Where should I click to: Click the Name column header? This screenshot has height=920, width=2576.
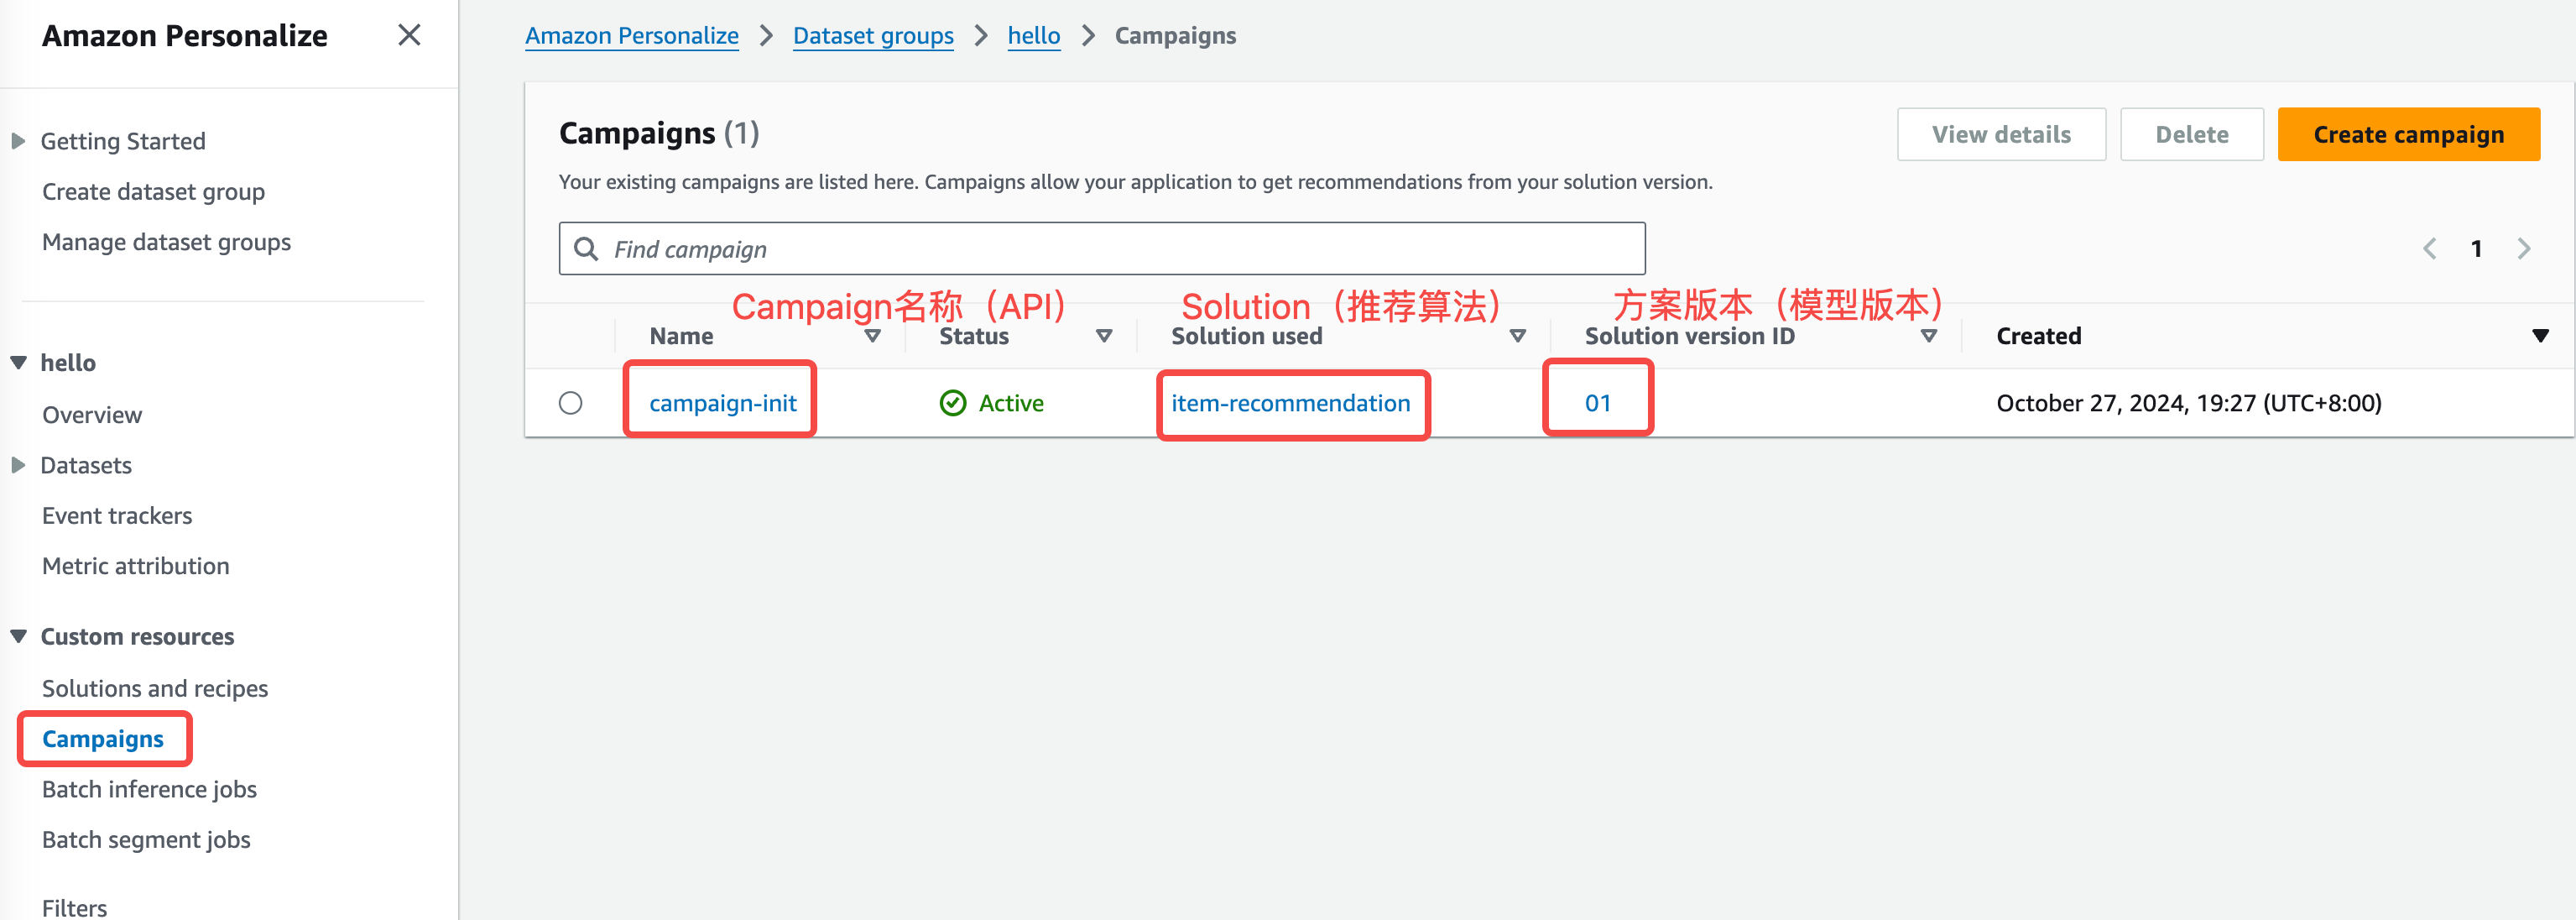coord(681,336)
